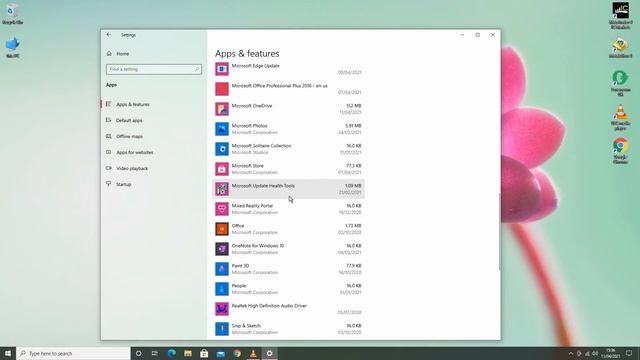Select Microsoft Solitaire Collection entry name
The height and width of the screenshot is (360, 640).
[x=262, y=146]
